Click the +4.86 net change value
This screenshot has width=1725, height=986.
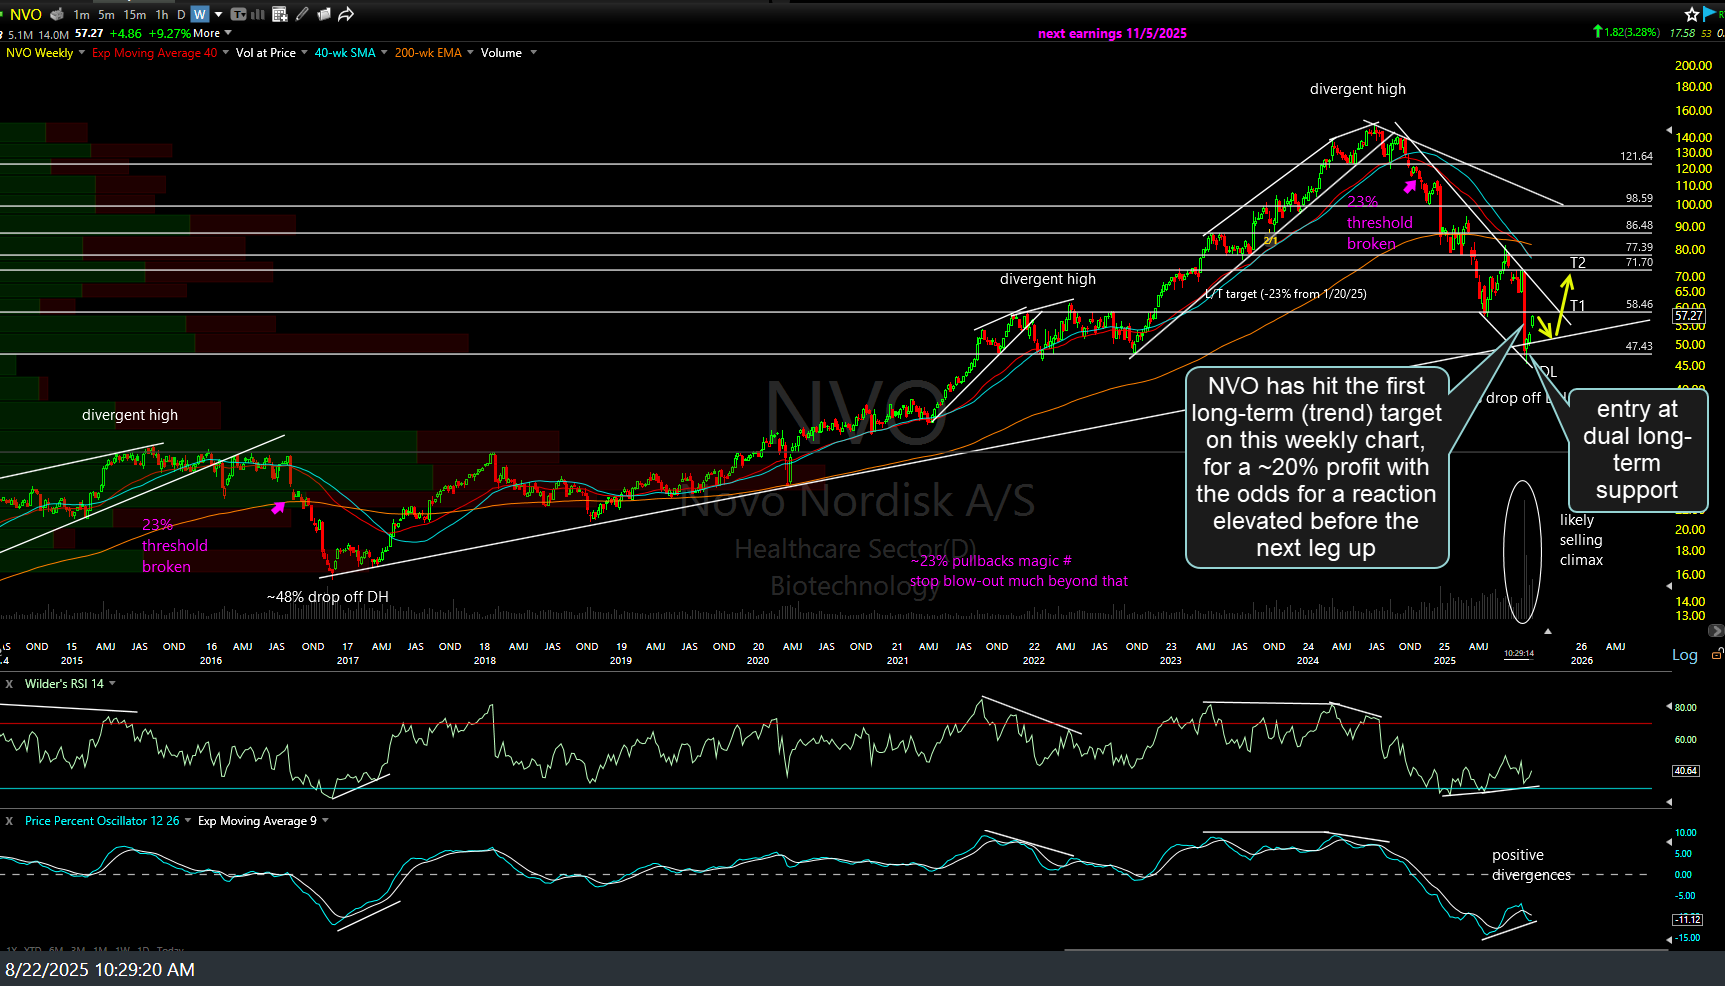[x=126, y=33]
